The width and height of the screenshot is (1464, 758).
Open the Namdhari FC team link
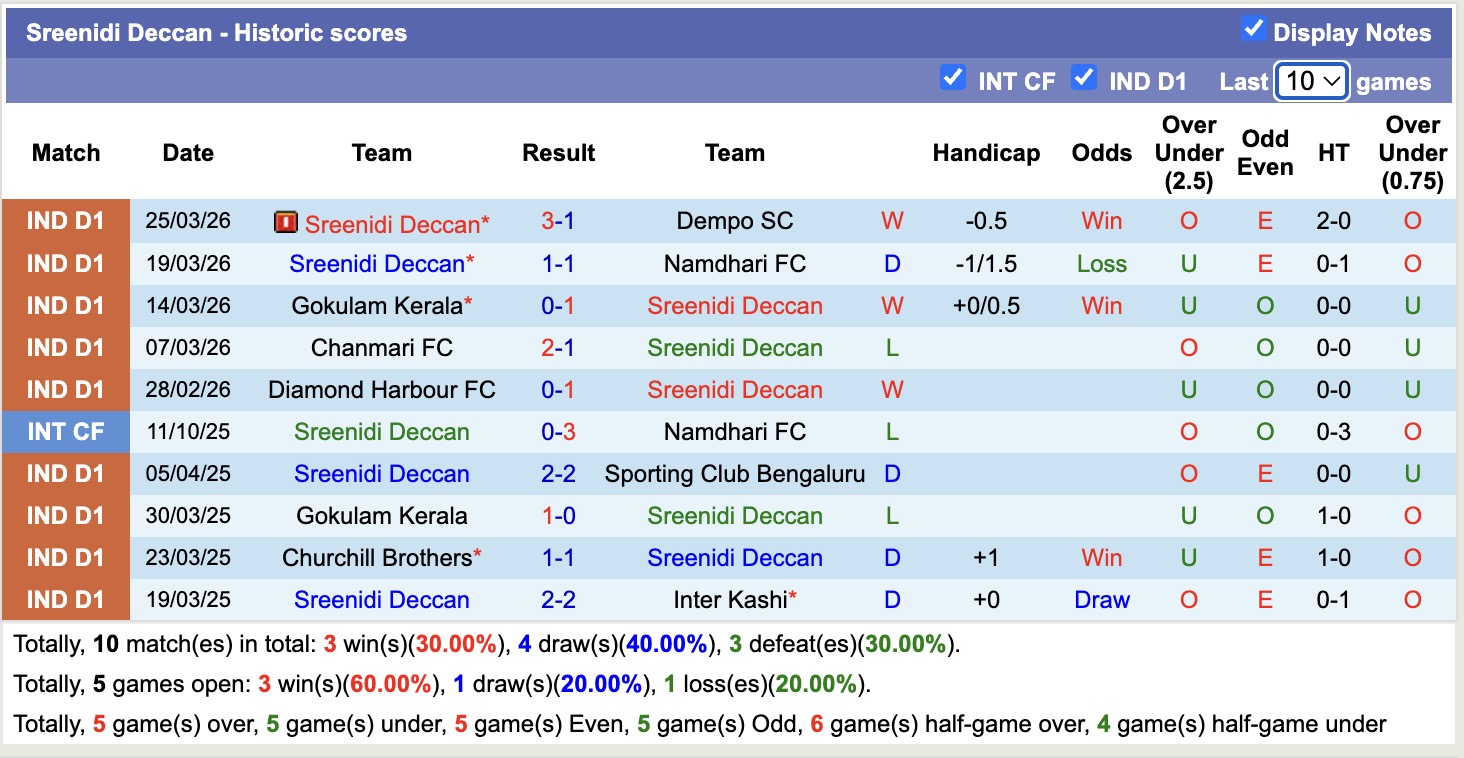tap(736, 264)
